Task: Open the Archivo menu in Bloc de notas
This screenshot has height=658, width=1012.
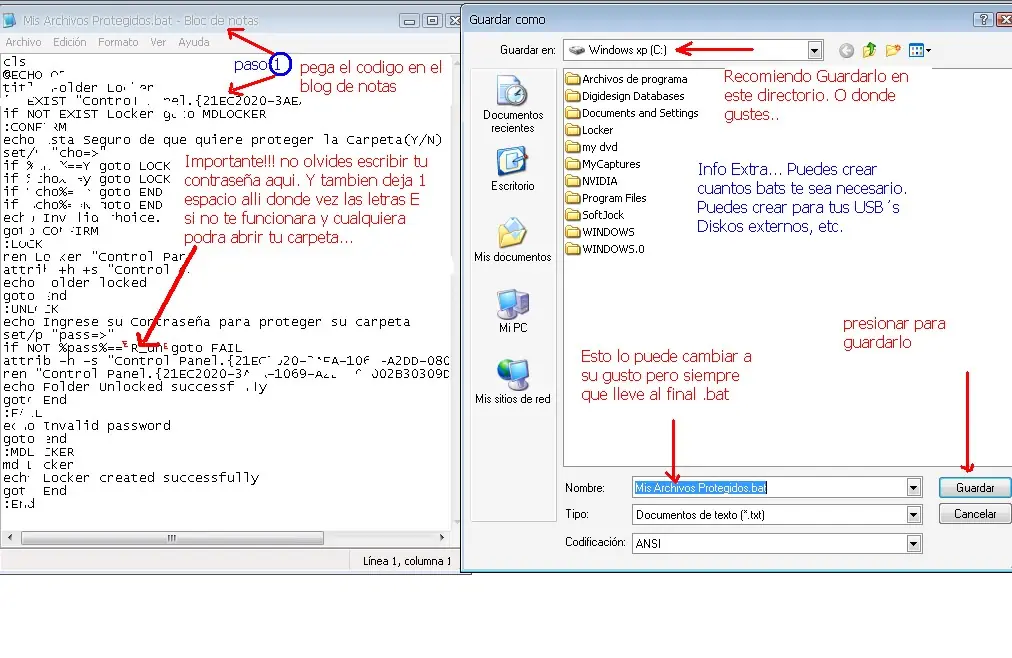Action: click(x=23, y=42)
